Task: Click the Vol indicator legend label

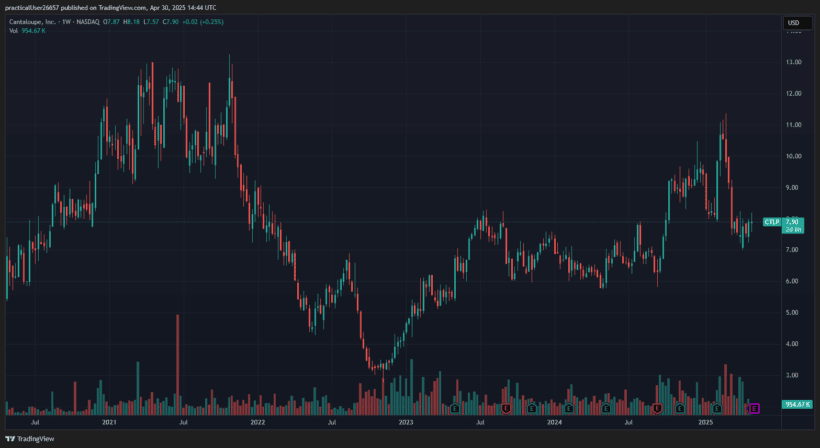Action: (x=13, y=31)
